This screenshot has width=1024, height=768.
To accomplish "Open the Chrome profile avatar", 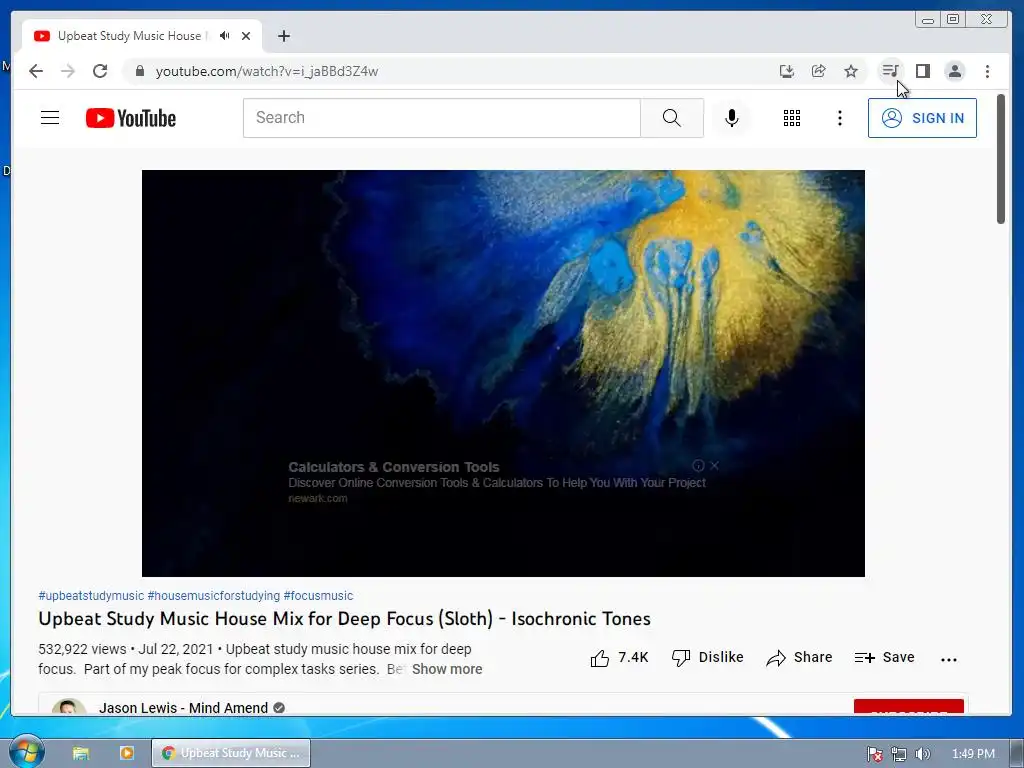I will [x=955, y=71].
